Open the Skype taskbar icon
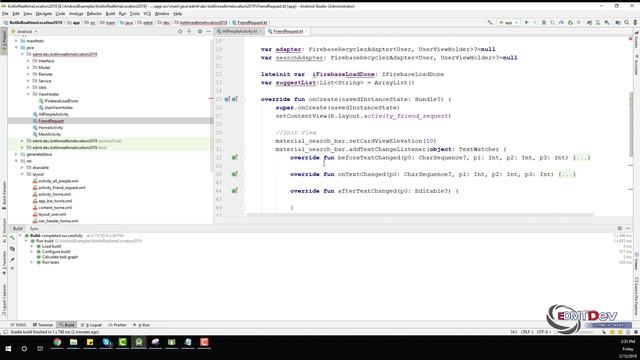 (x=107, y=342)
